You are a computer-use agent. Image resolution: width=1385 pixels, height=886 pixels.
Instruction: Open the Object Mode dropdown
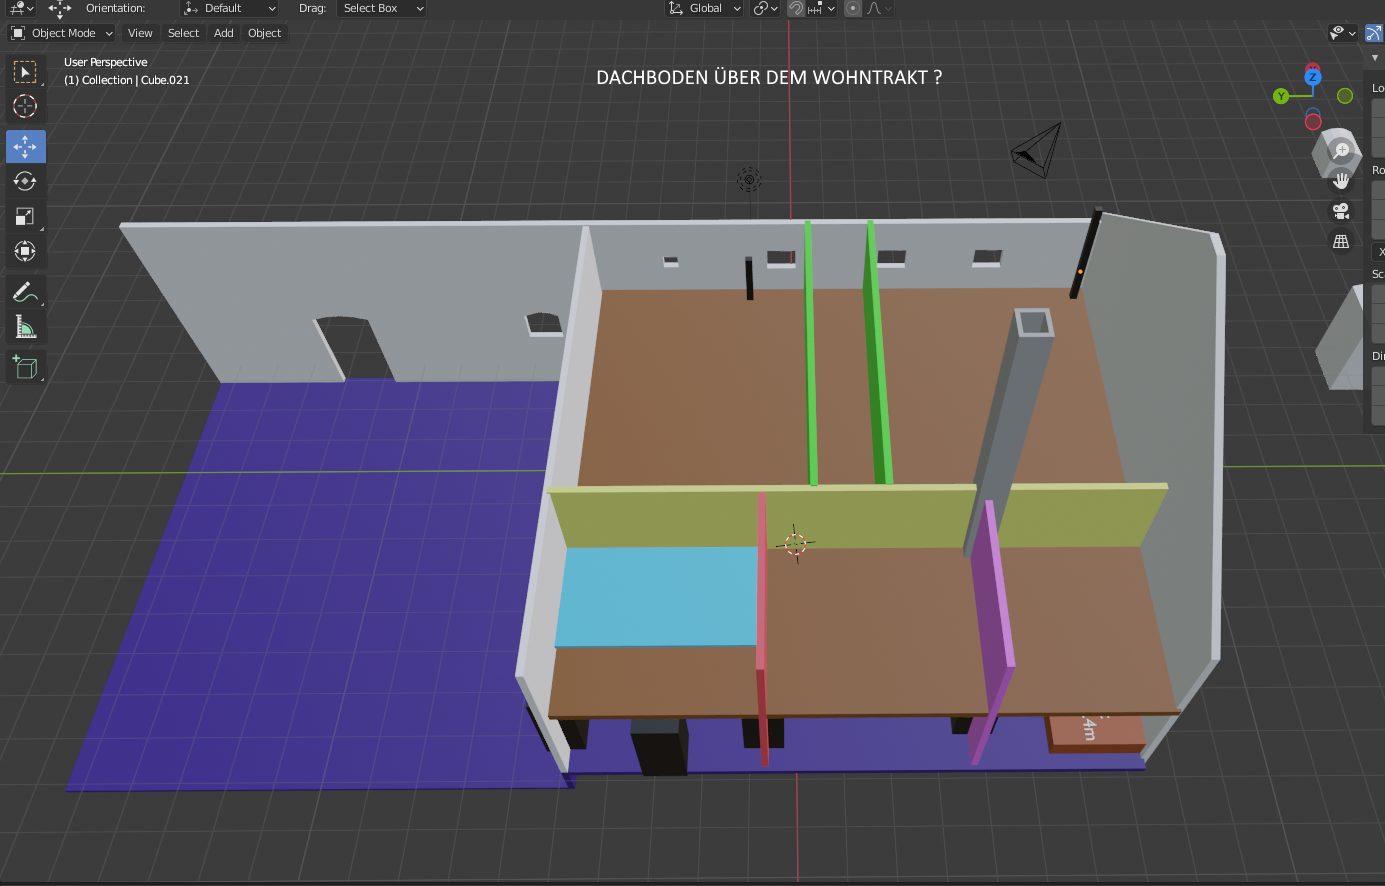(x=62, y=33)
